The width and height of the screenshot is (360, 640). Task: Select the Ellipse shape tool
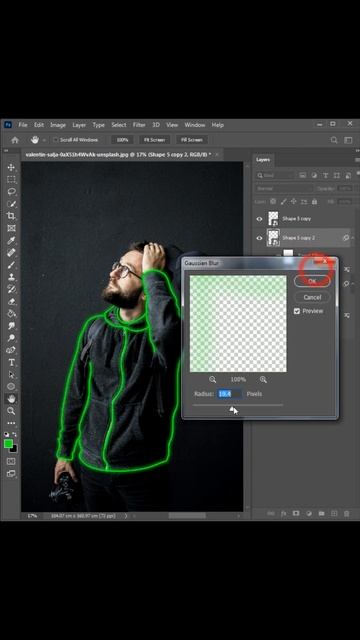(x=11, y=386)
